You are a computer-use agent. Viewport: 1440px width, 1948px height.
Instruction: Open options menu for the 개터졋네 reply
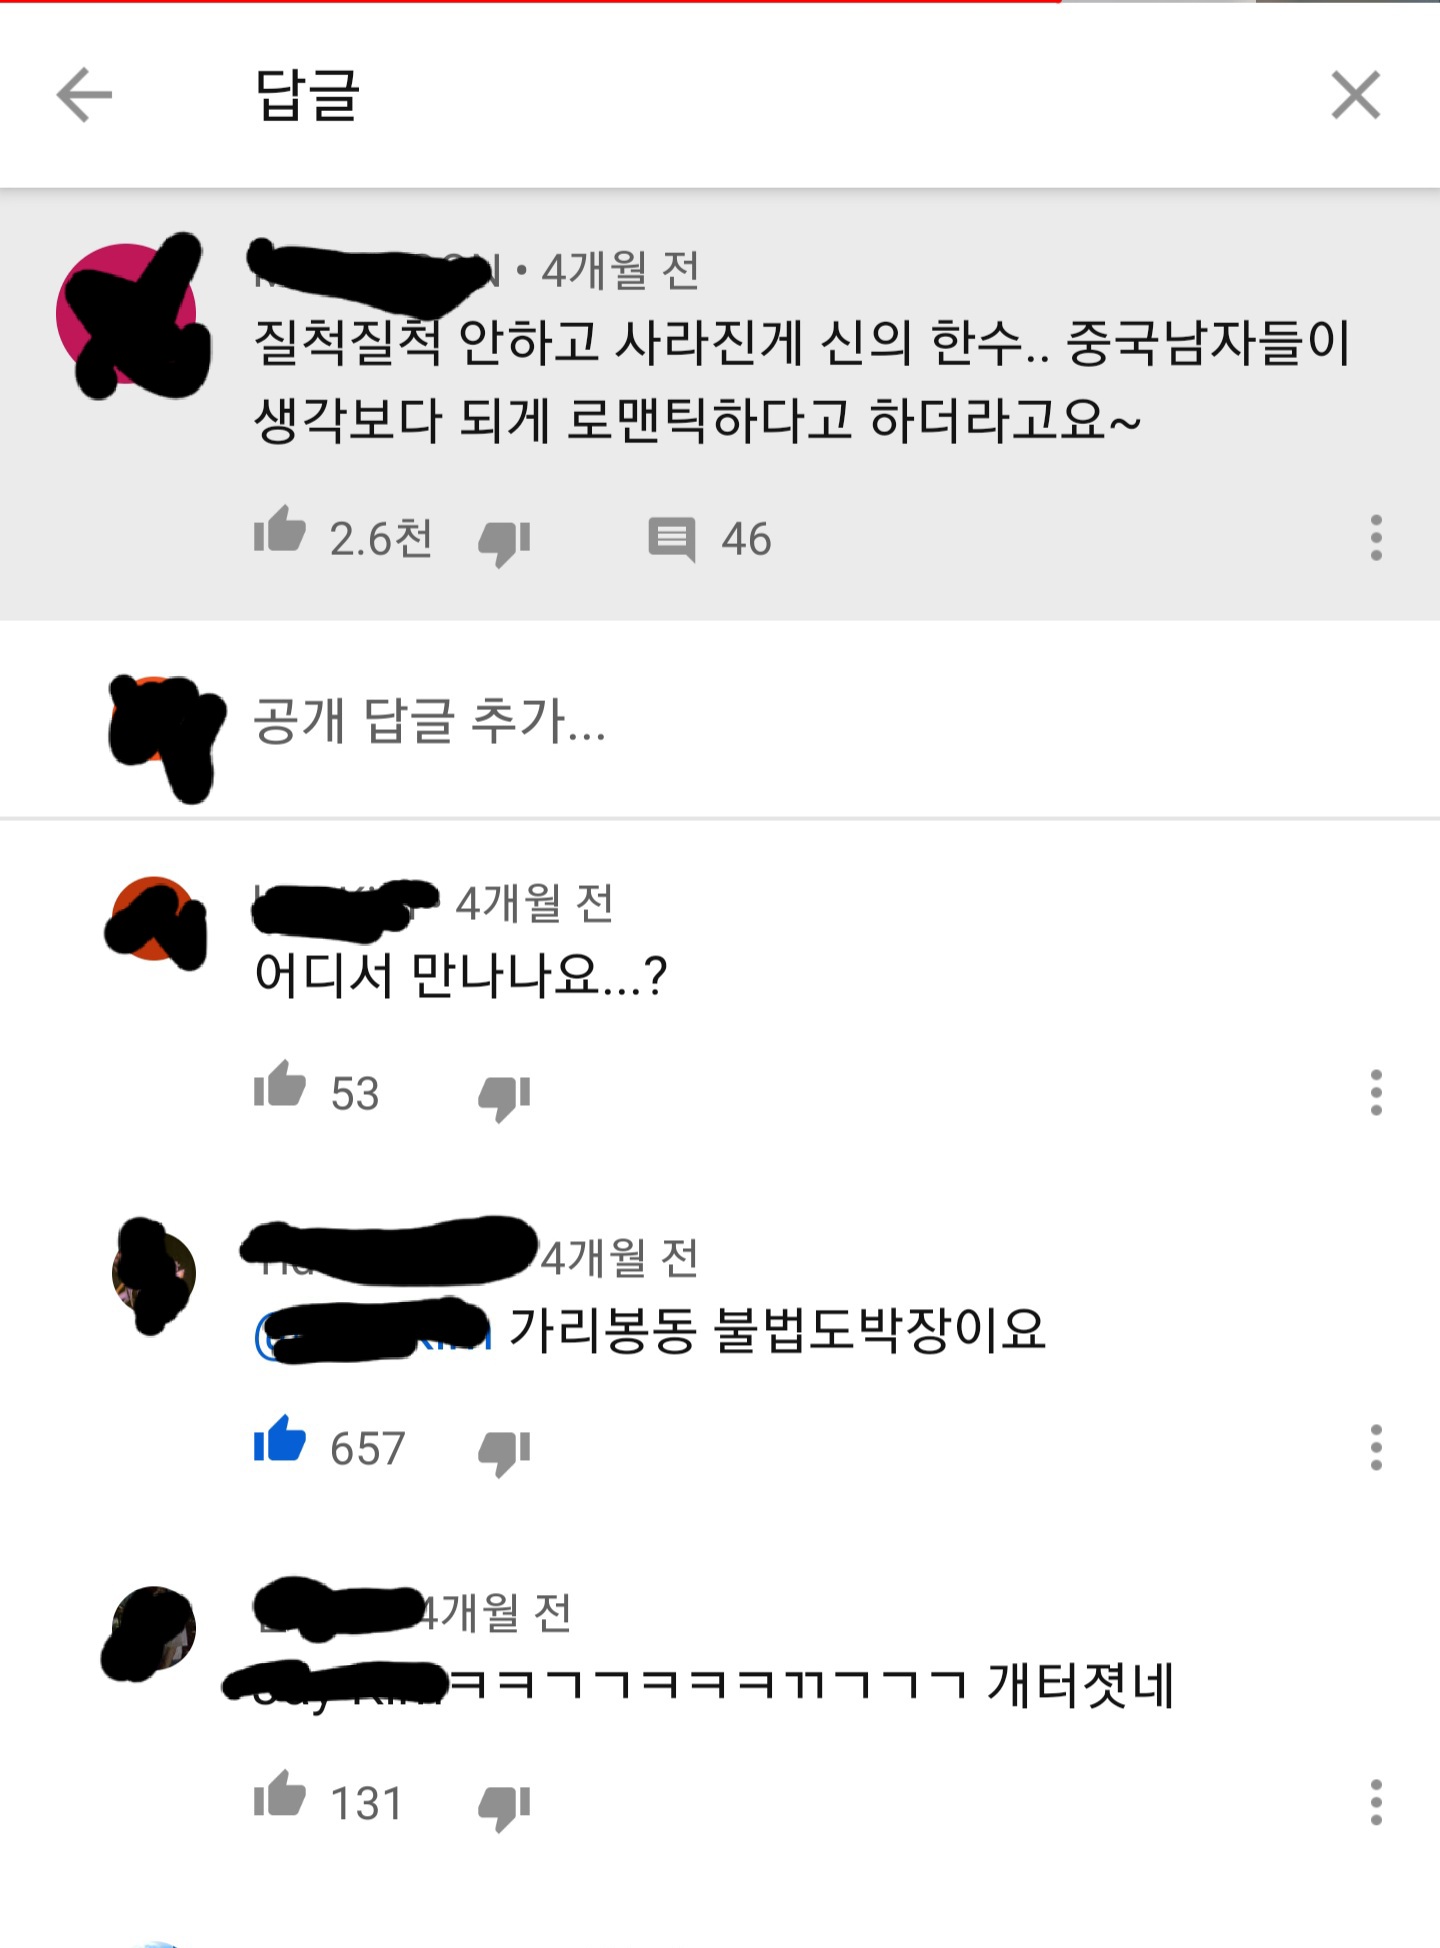click(1376, 1802)
